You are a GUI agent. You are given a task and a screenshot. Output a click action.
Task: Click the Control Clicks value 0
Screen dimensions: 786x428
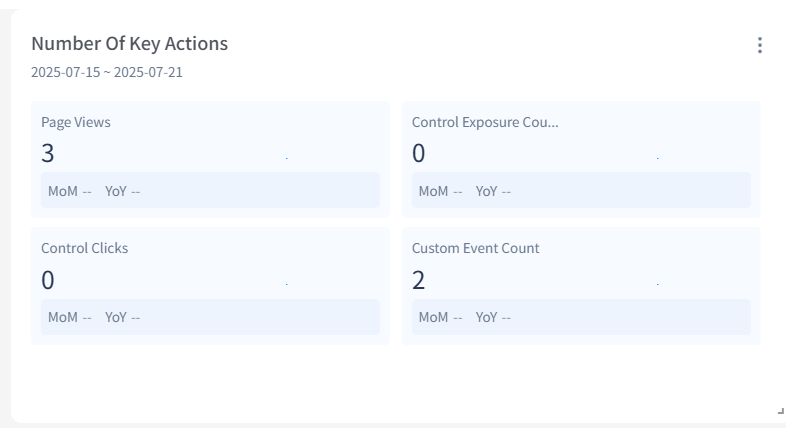tap(48, 280)
